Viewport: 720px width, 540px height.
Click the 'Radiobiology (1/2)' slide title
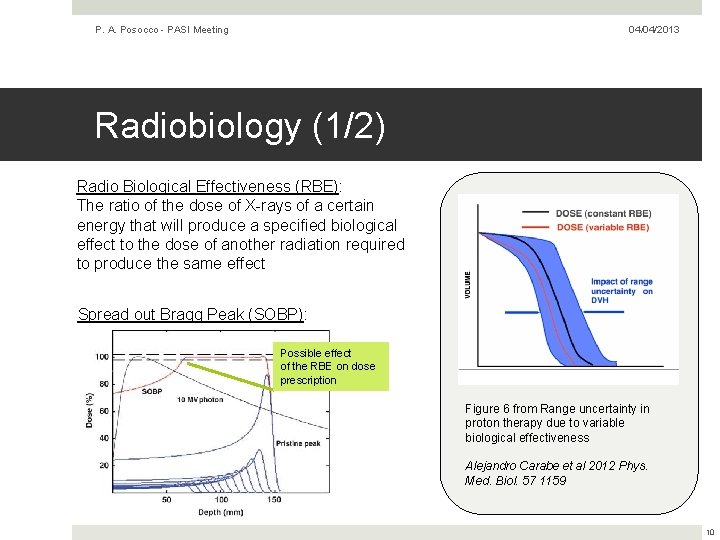(x=240, y=126)
